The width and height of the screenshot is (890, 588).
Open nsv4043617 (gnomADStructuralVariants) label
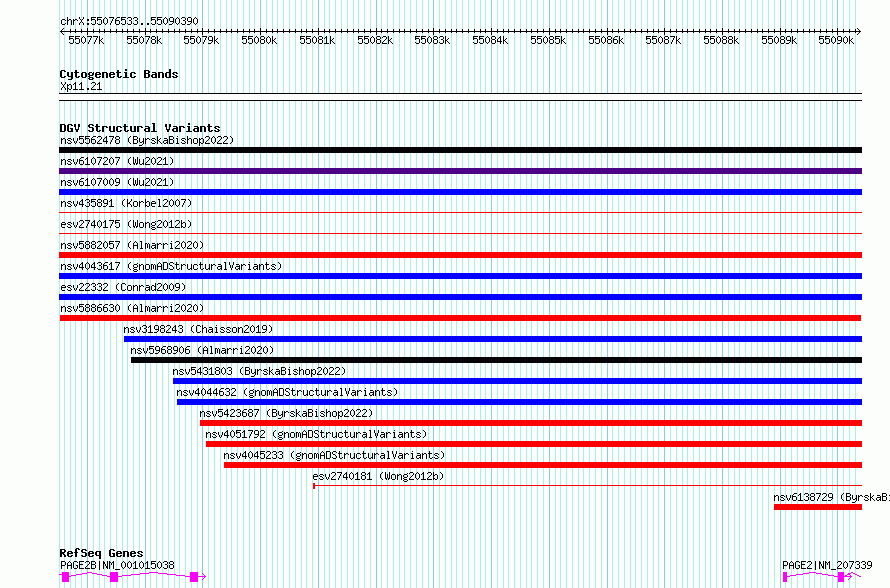[x=171, y=266]
